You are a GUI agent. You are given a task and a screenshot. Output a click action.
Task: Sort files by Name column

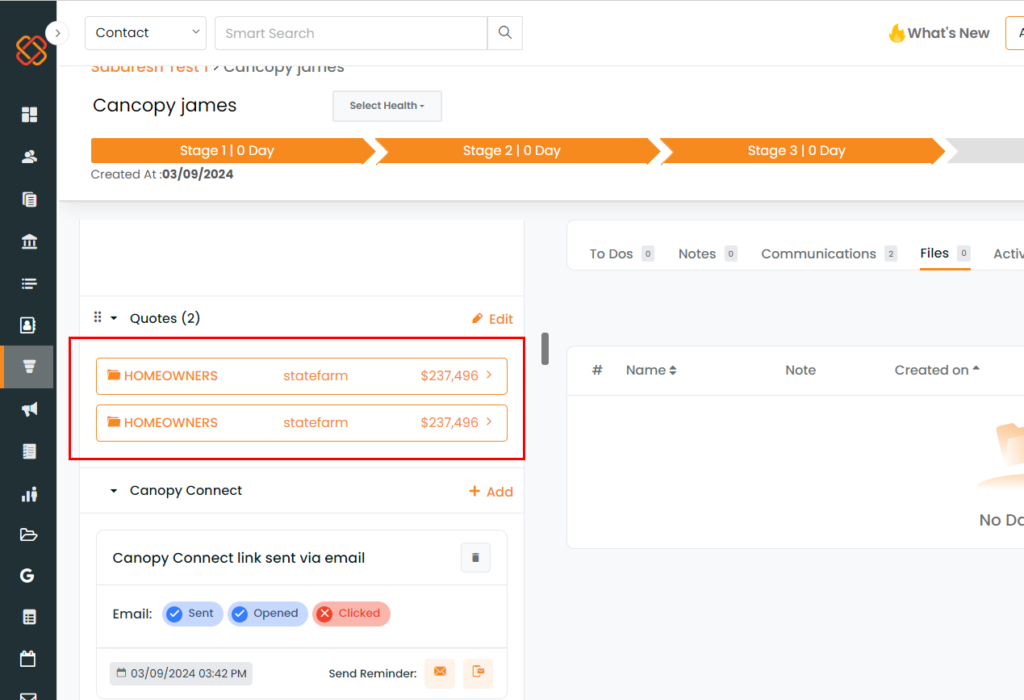point(651,370)
